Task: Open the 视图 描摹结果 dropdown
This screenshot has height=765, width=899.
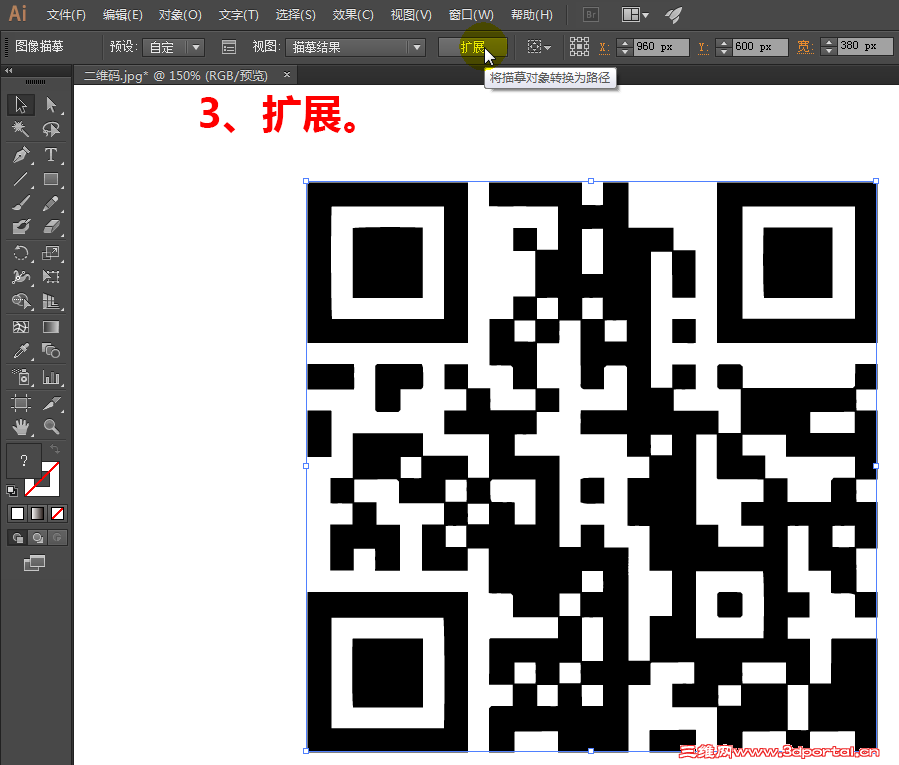Action: coord(355,47)
